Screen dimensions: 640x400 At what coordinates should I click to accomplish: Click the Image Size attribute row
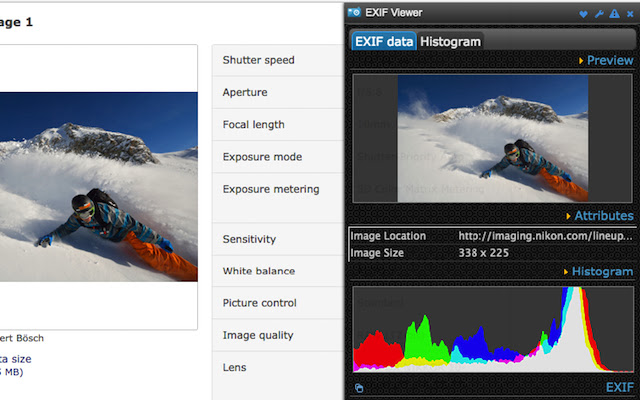point(492,253)
